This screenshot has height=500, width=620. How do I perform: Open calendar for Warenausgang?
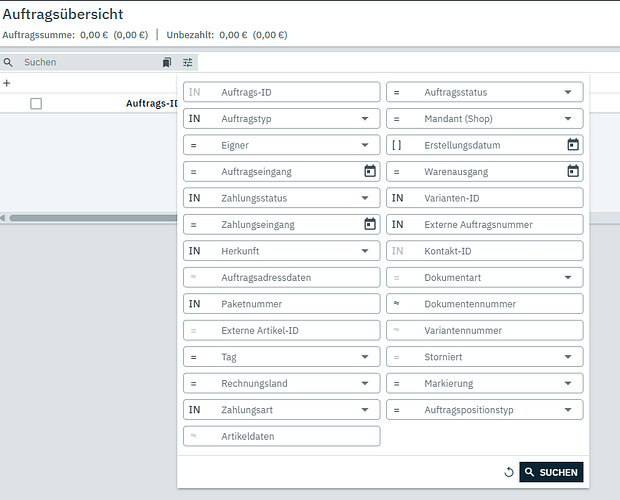click(573, 171)
